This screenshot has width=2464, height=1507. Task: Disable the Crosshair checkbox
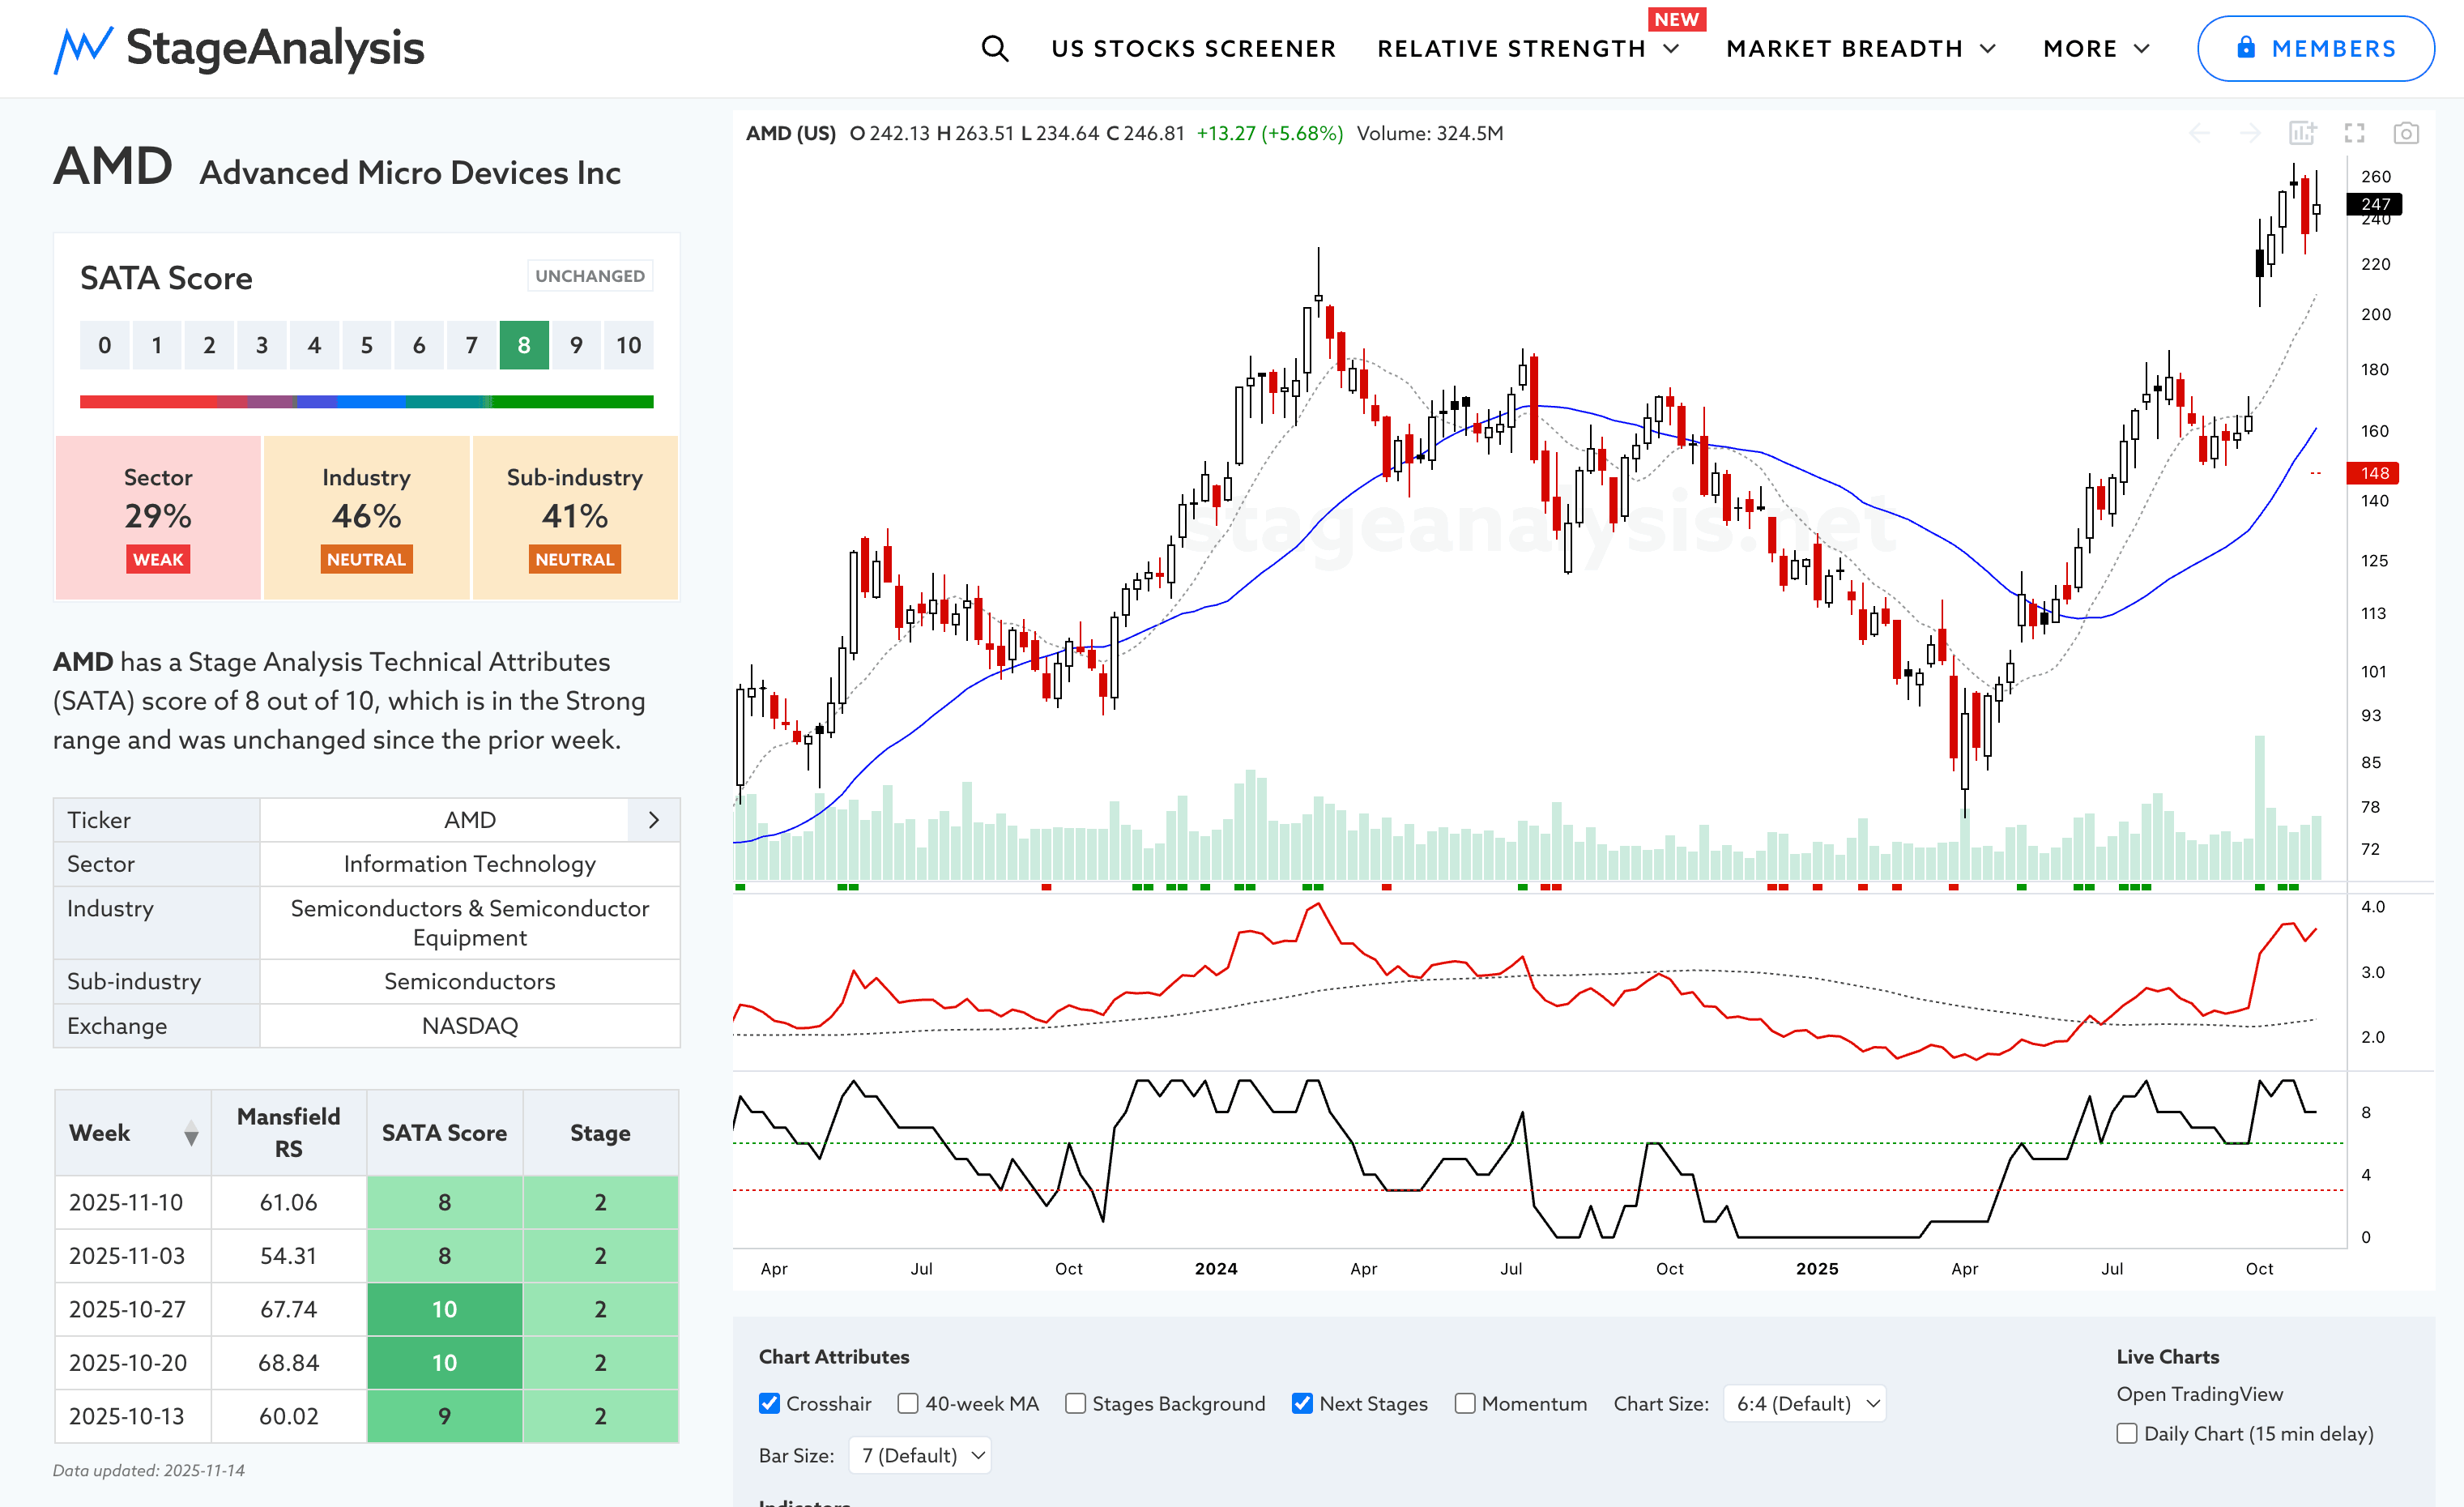pyautogui.click(x=769, y=1403)
